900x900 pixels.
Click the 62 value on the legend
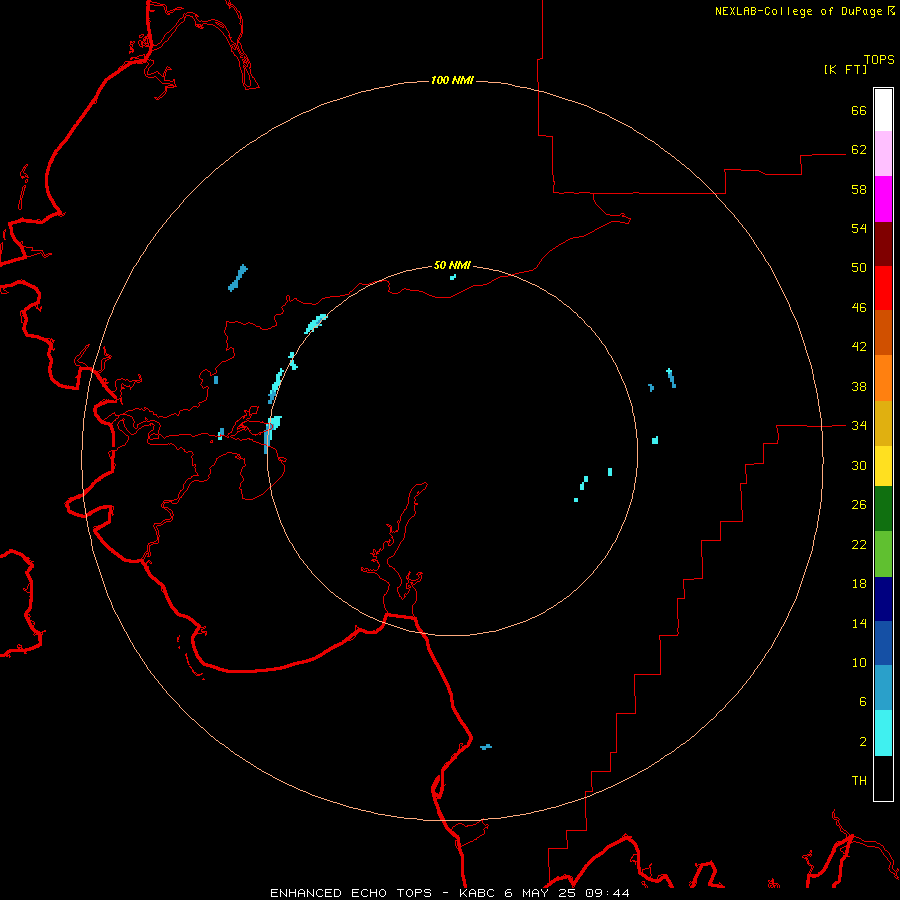pos(859,149)
